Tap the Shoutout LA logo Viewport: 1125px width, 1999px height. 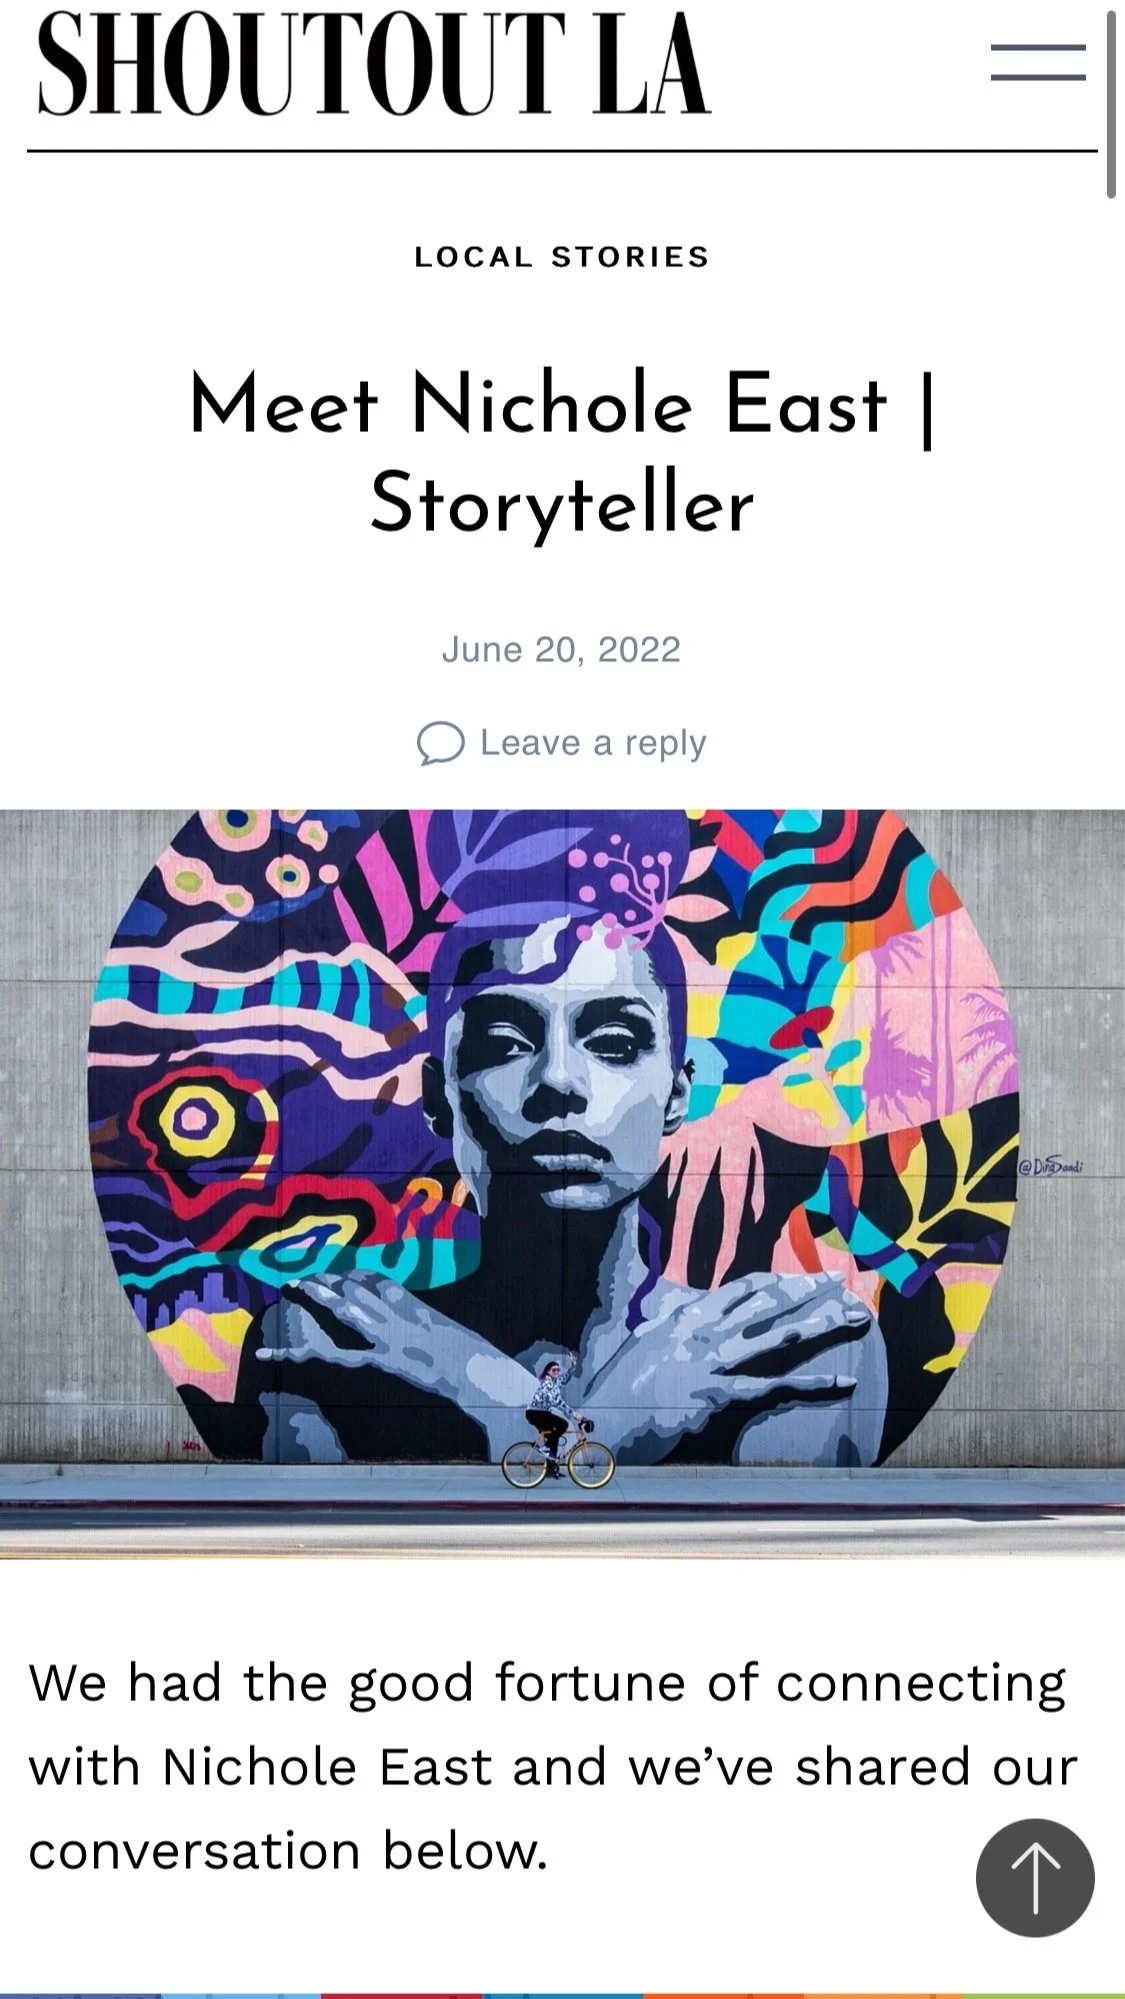pos(374,64)
